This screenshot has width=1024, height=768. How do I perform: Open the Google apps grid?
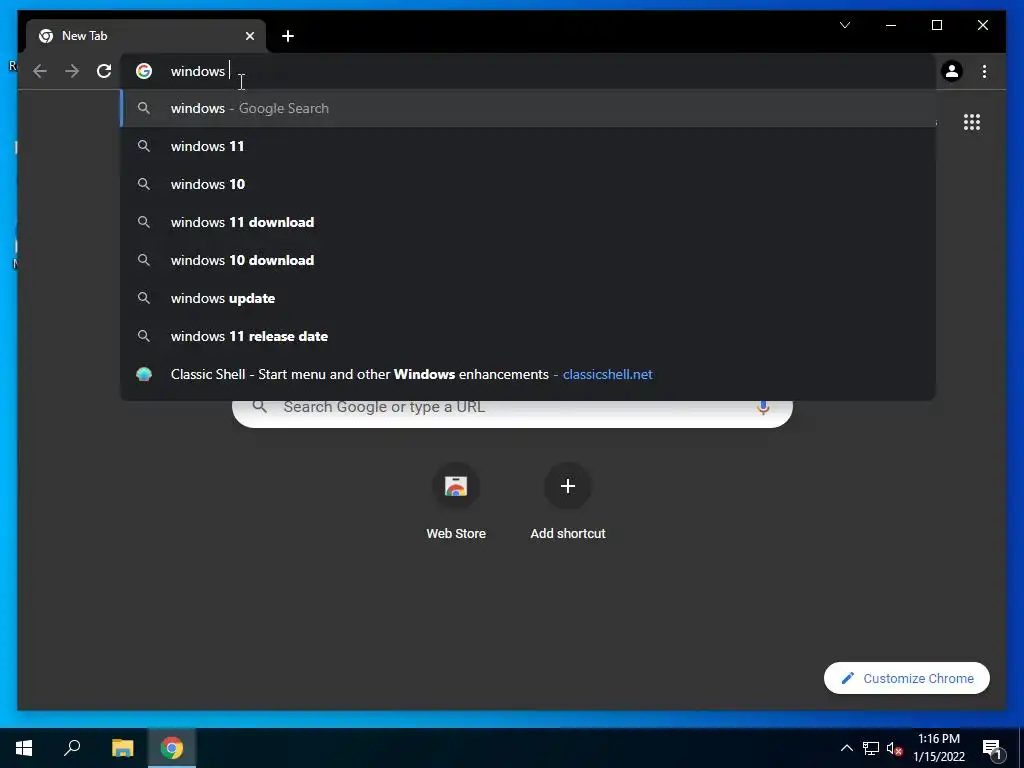coord(972,122)
